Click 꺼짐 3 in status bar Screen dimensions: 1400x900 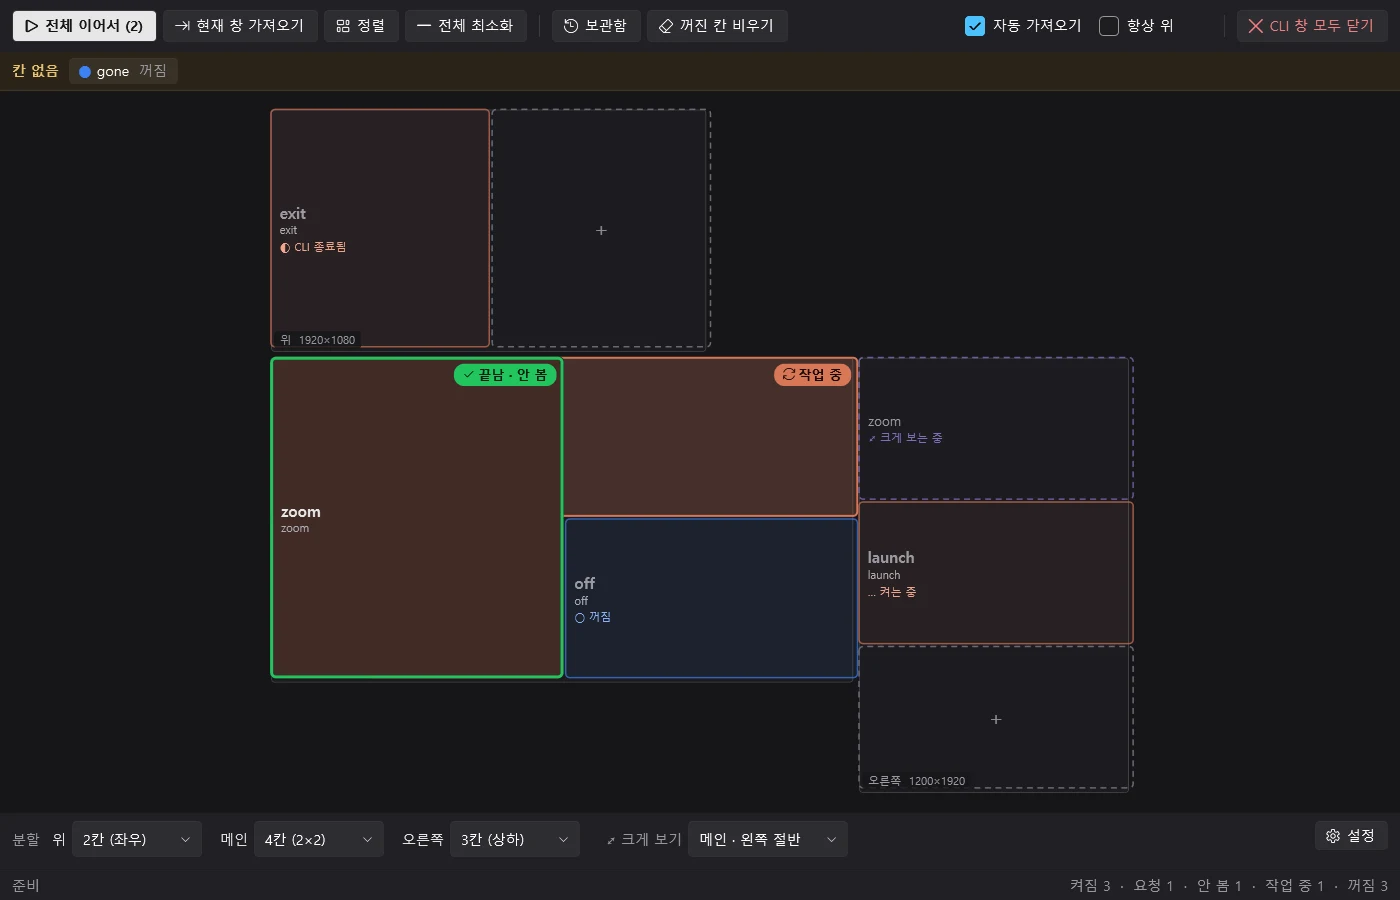point(1367,886)
